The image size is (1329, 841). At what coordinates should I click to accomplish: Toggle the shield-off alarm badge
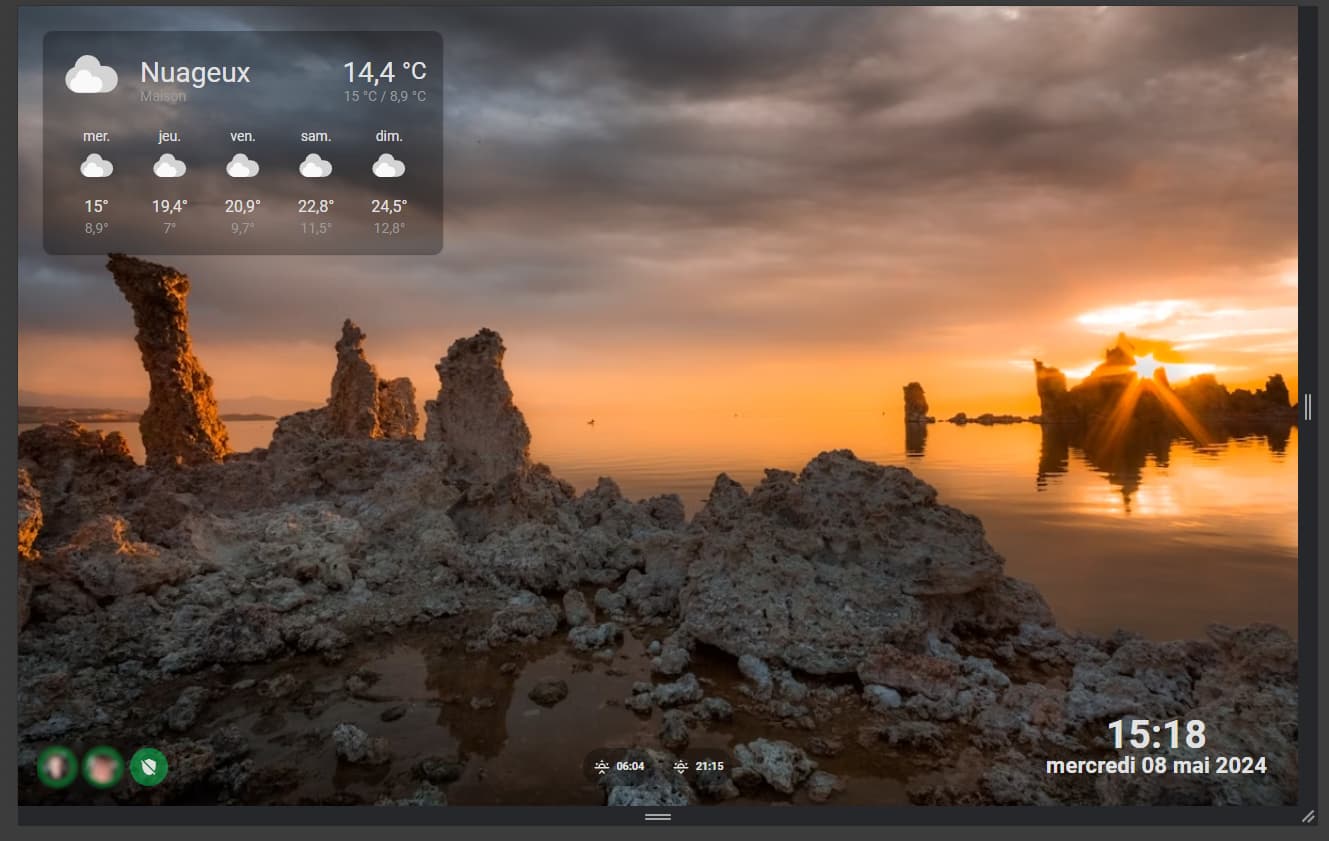pos(149,767)
